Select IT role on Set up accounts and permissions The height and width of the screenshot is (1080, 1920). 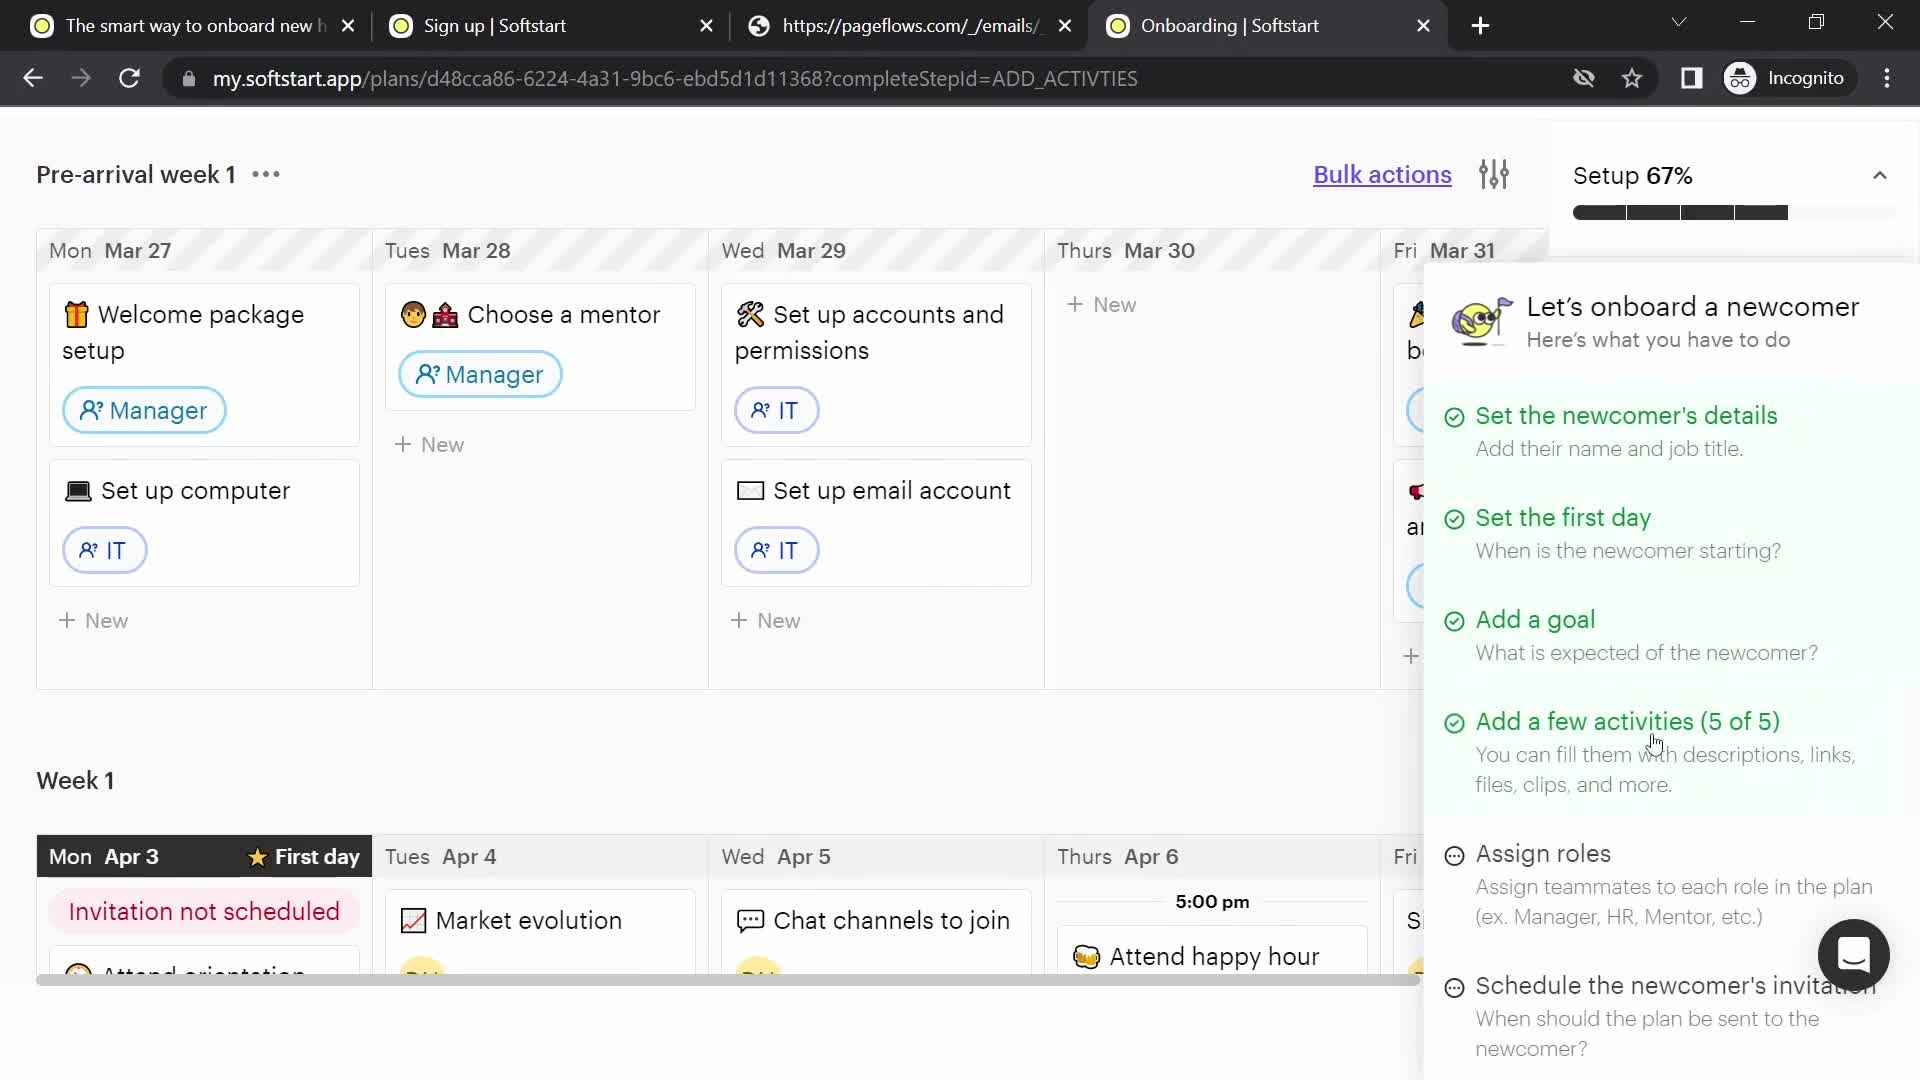pyautogui.click(x=776, y=410)
